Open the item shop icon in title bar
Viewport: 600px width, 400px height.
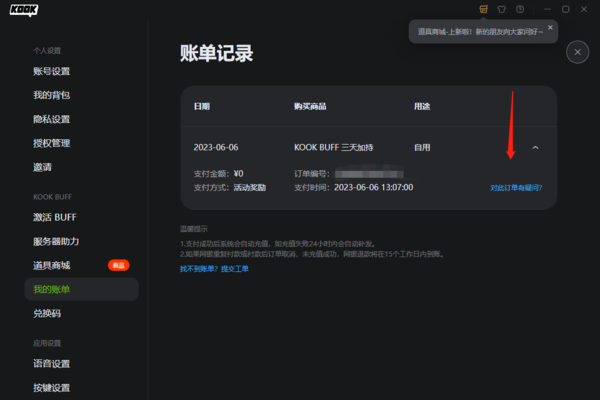tap(484, 9)
